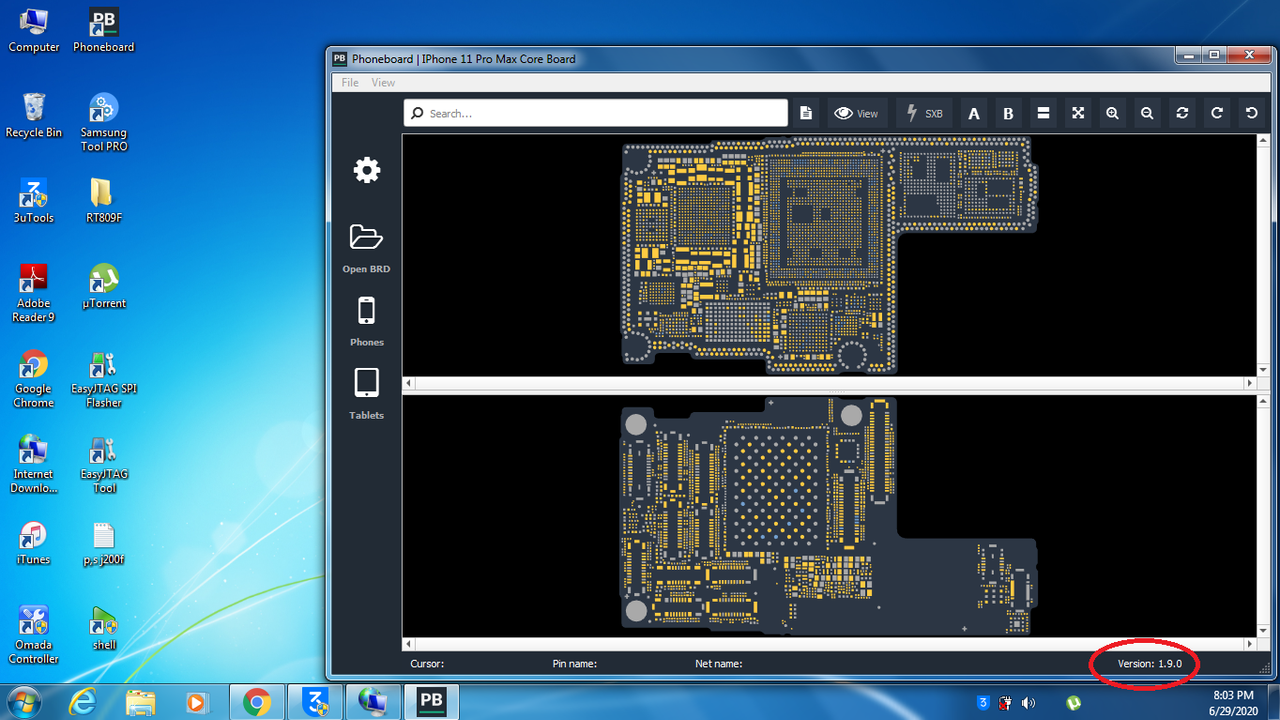Select Google Chrome desktop shortcut
1280x720 pixels.
(33, 379)
